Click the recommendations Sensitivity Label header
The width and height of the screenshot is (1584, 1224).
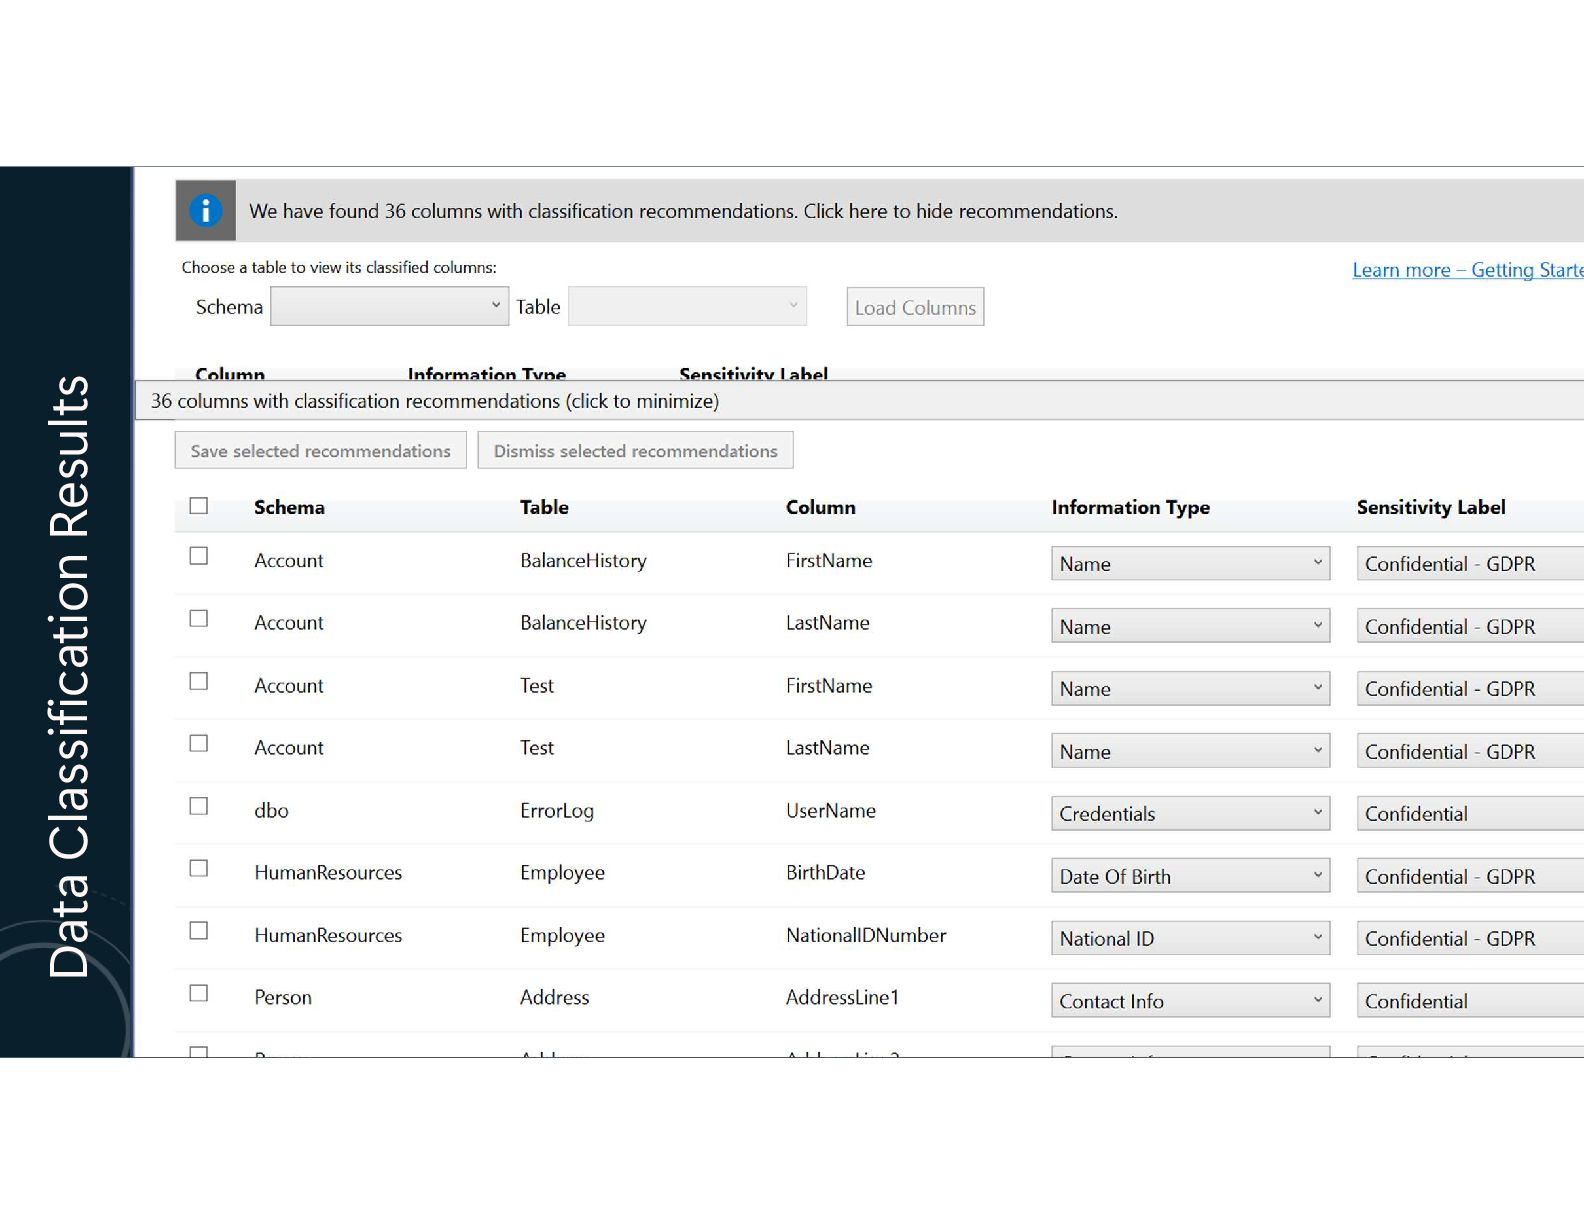[1431, 507]
